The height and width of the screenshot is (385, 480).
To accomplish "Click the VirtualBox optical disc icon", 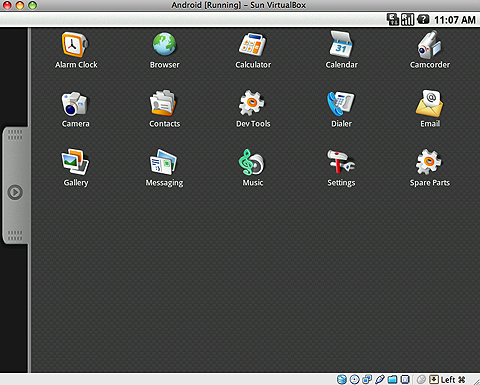I will point(354,379).
